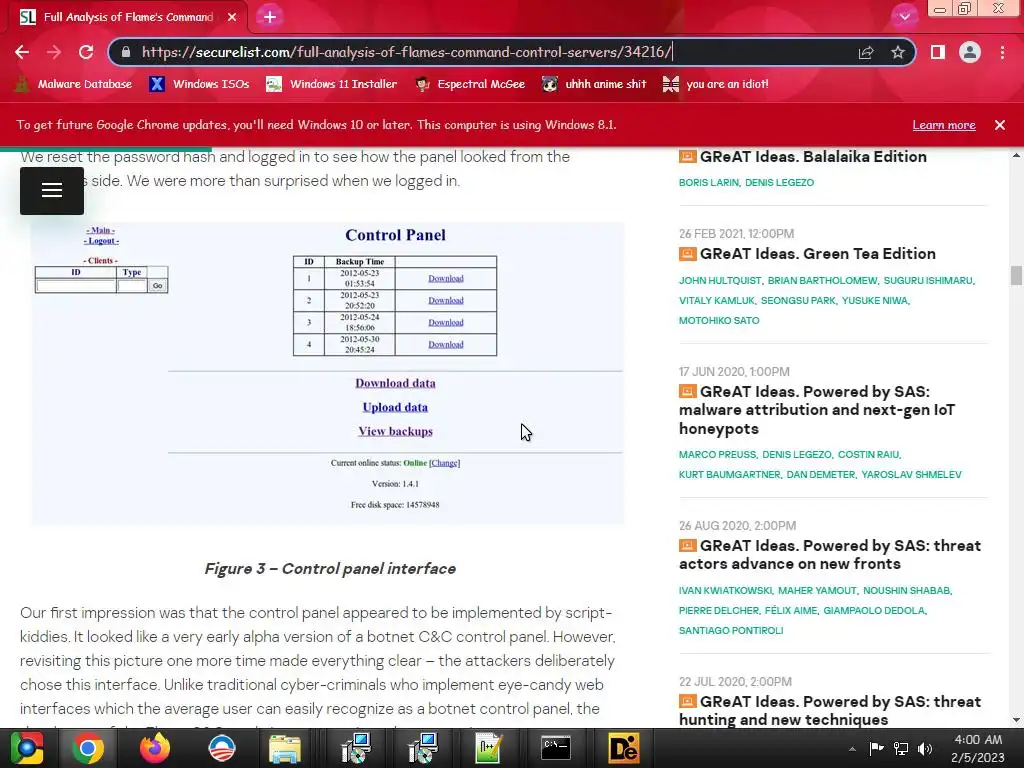Open the Start button on taskbar
The height and width of the screenshot is (768, 1024).
click(x=26, y=748)
